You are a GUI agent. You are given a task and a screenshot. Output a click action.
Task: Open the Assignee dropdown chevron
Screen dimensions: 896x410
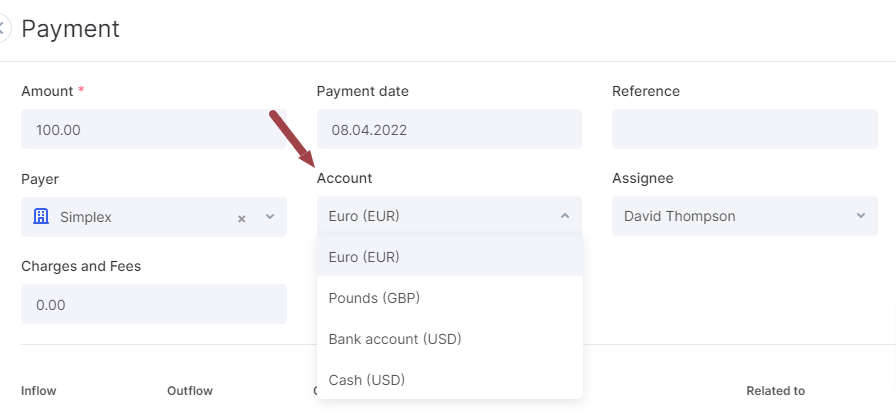pyautogui.click(x=861, y=216)
